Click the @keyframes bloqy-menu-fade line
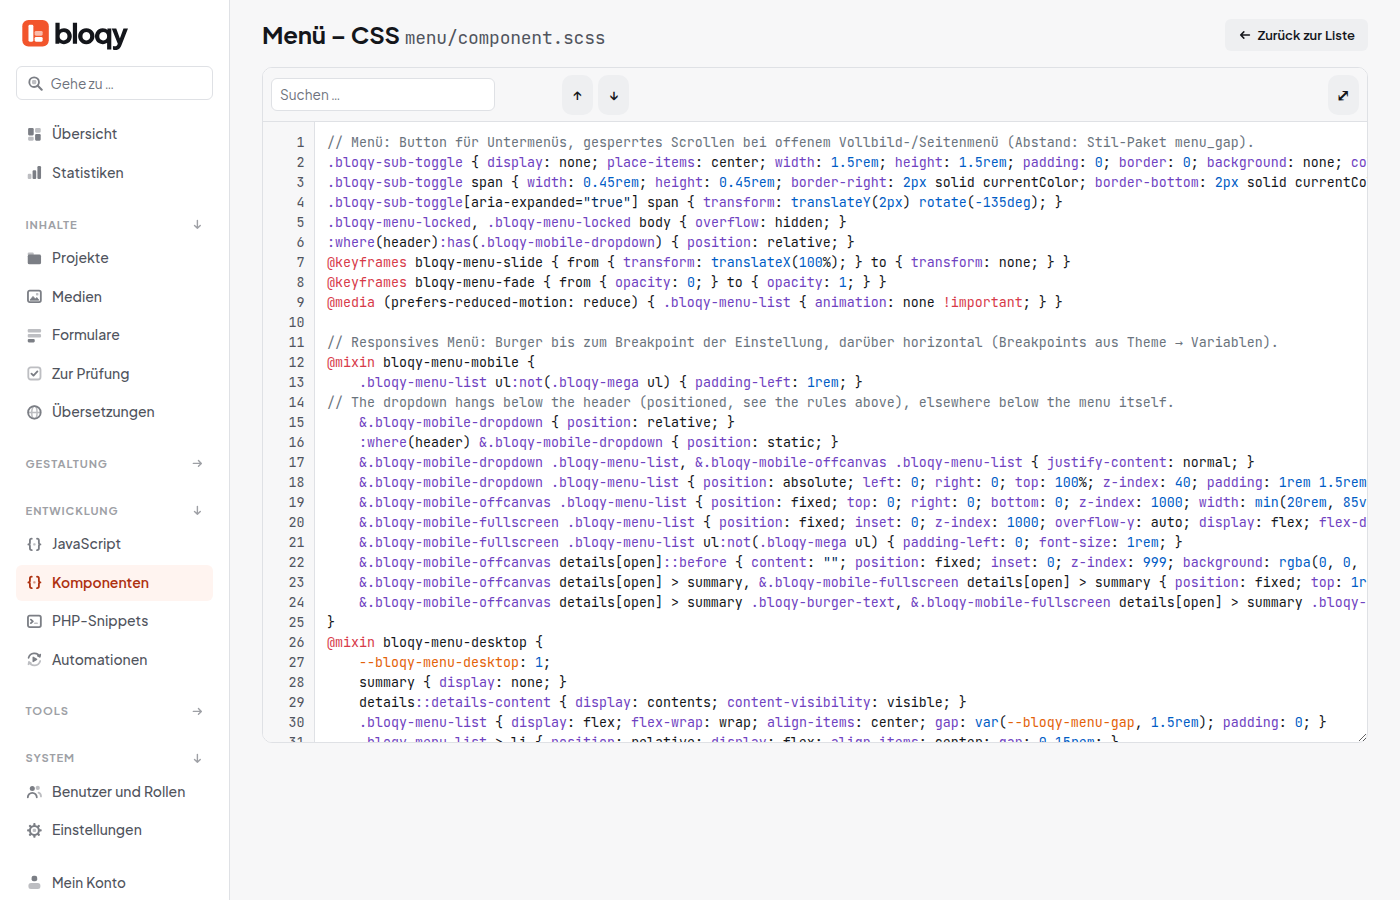 click(x=607, y=282)
